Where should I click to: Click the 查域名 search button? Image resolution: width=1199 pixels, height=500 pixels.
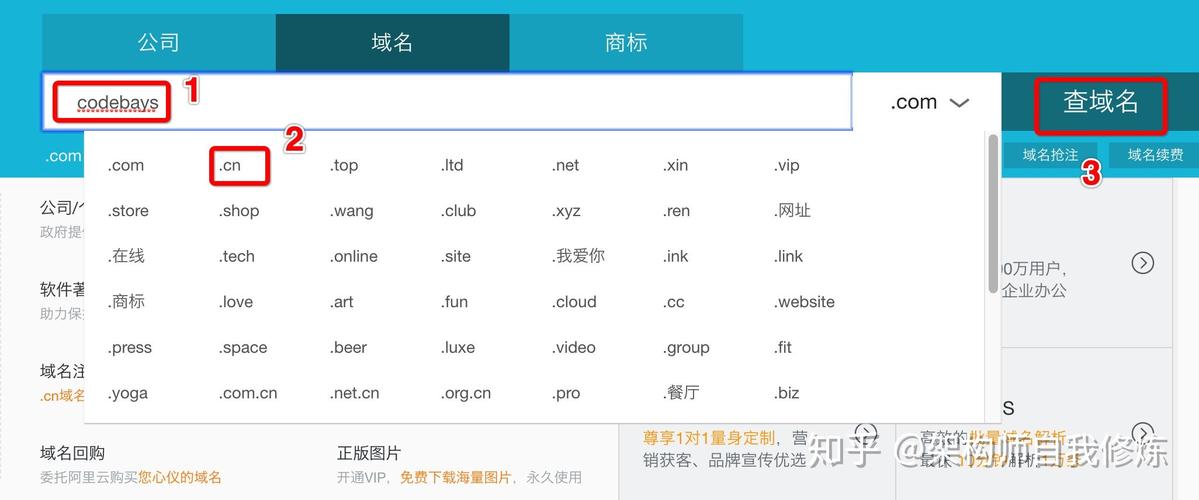point(1100,102)
